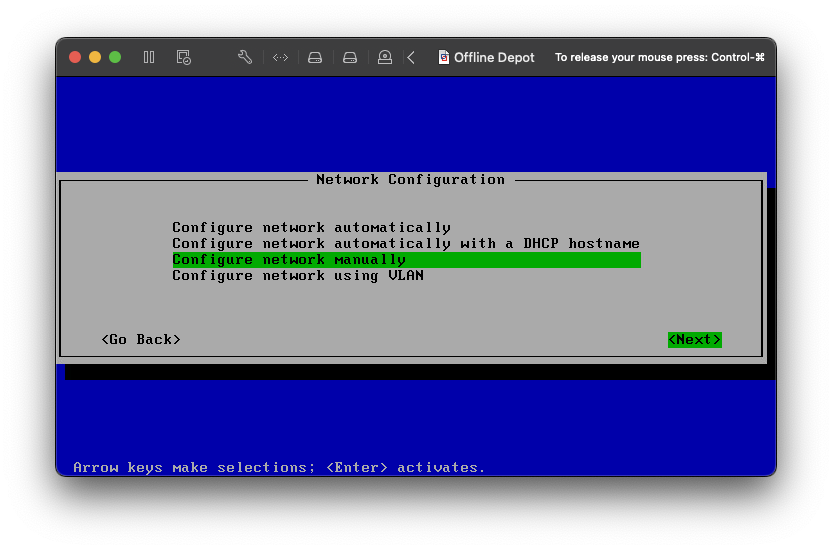The width and height of the screenshot is (832, 550).
Task: Enter full screen with green button
Action: 115,57
